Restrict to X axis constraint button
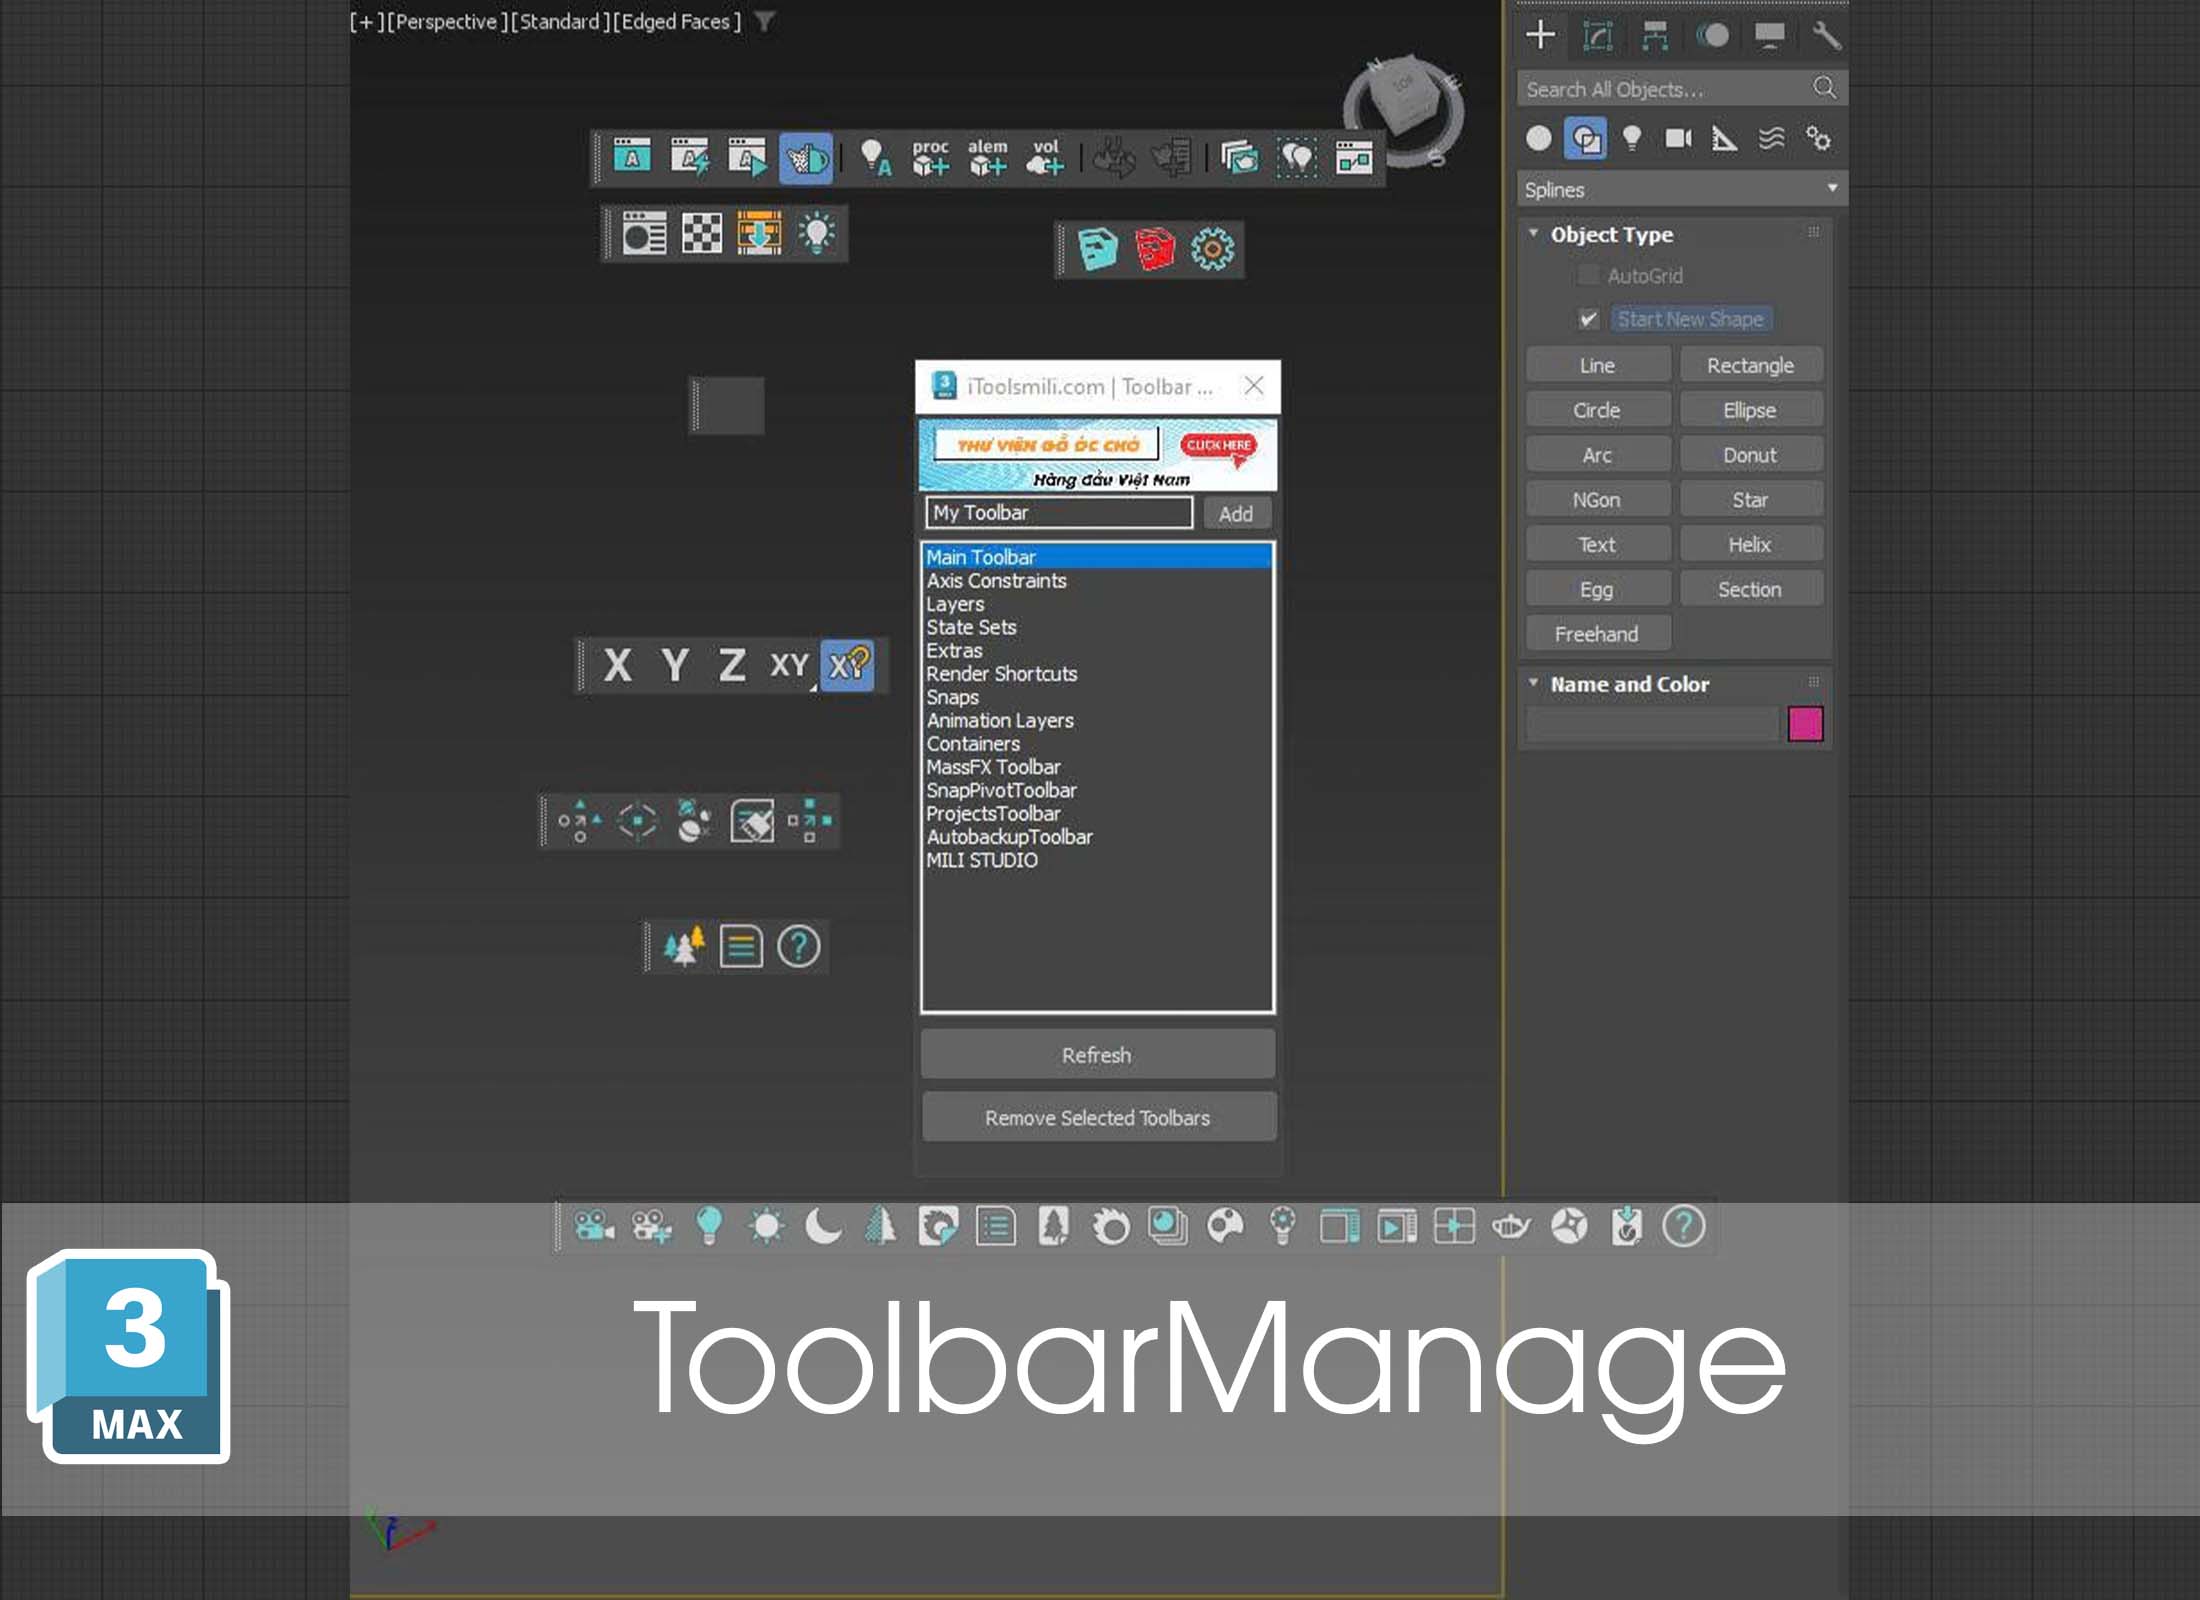 [x=617, y=665]
